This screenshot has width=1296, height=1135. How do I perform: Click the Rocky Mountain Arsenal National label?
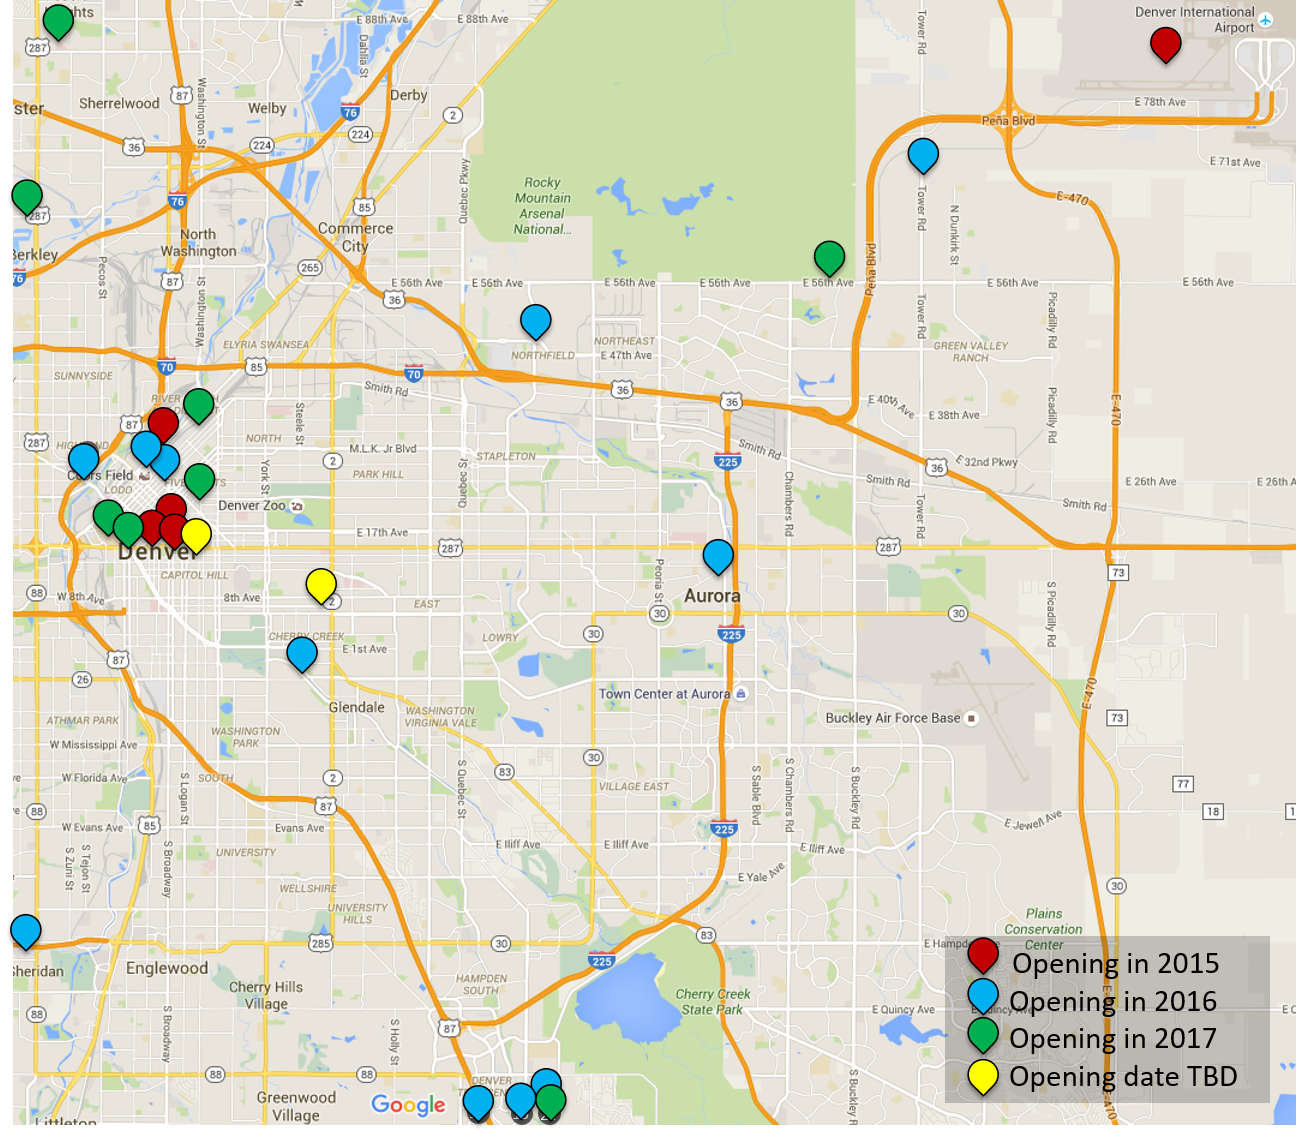[x=542, y=206]
